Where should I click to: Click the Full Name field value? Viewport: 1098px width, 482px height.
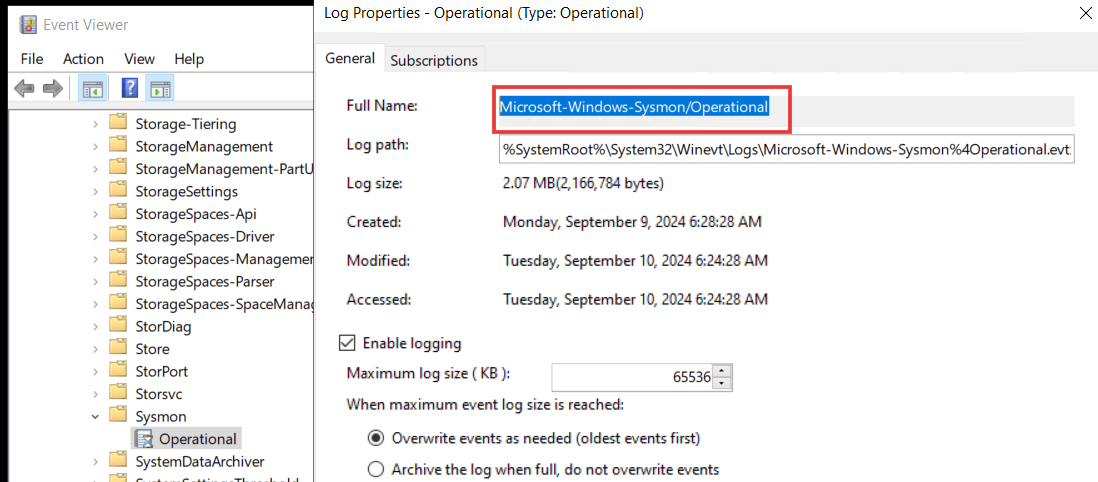pos(634,107)
